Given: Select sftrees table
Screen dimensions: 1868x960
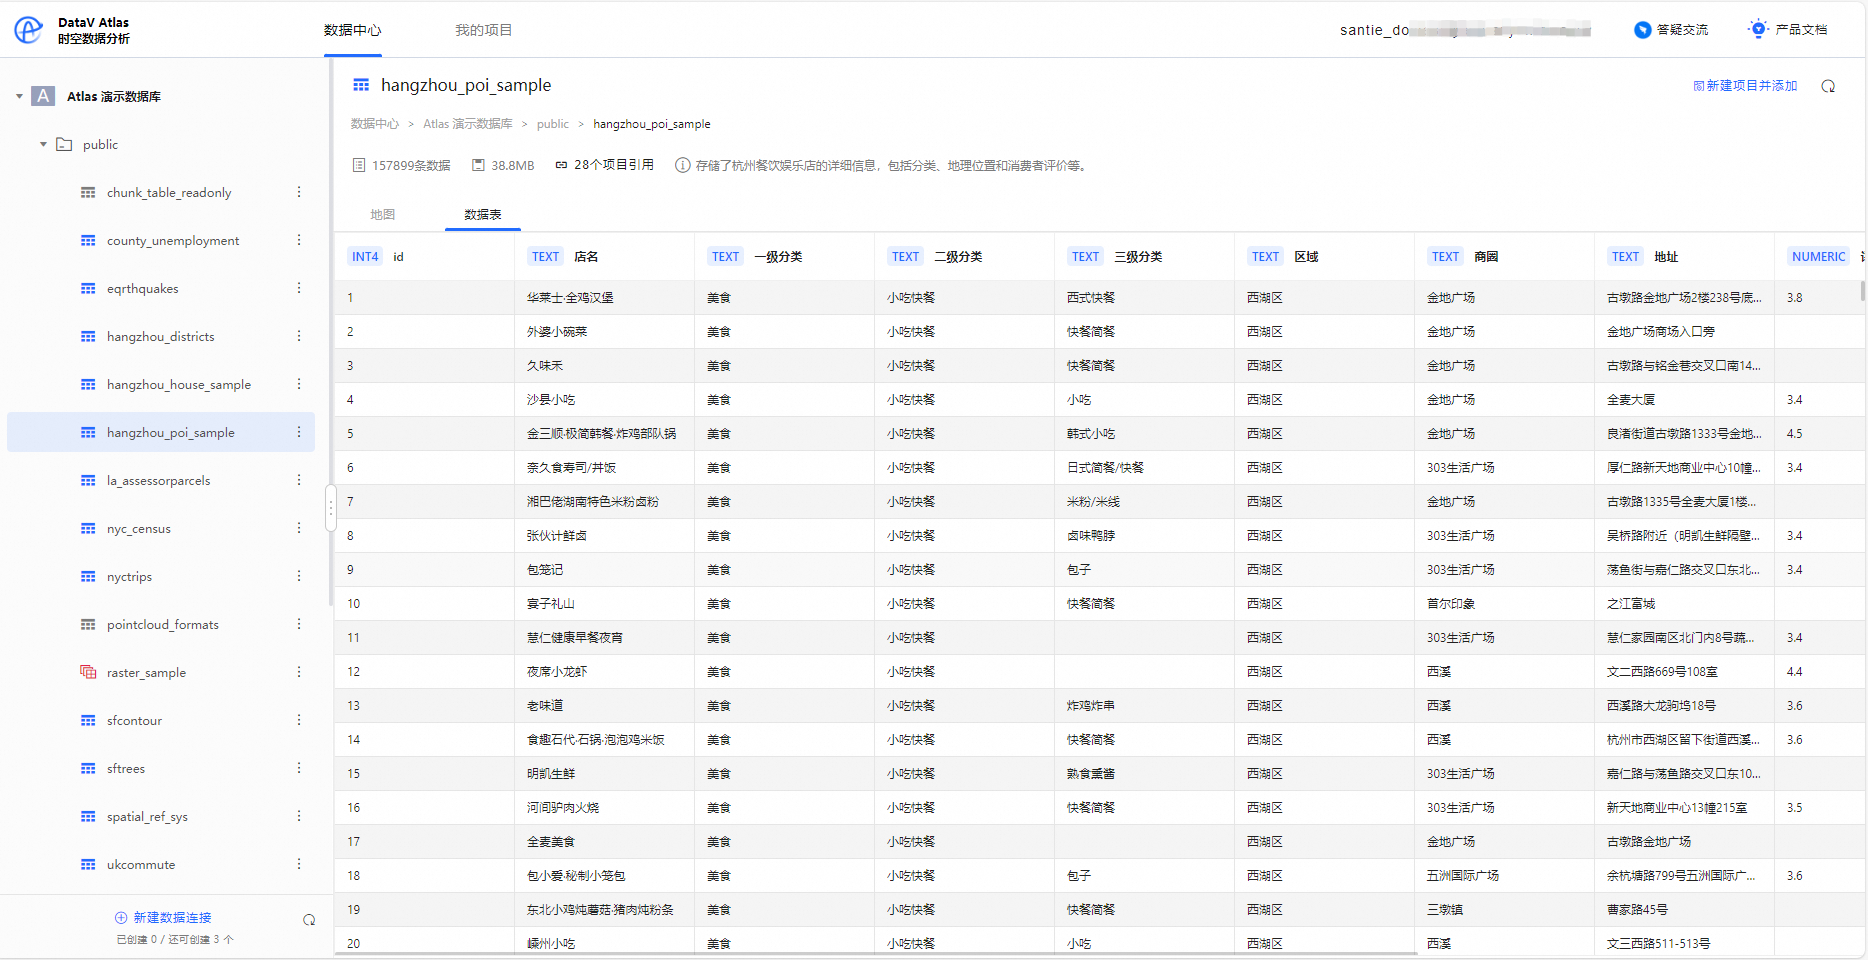Looking at the screenshot, I should tap(126, 768).
